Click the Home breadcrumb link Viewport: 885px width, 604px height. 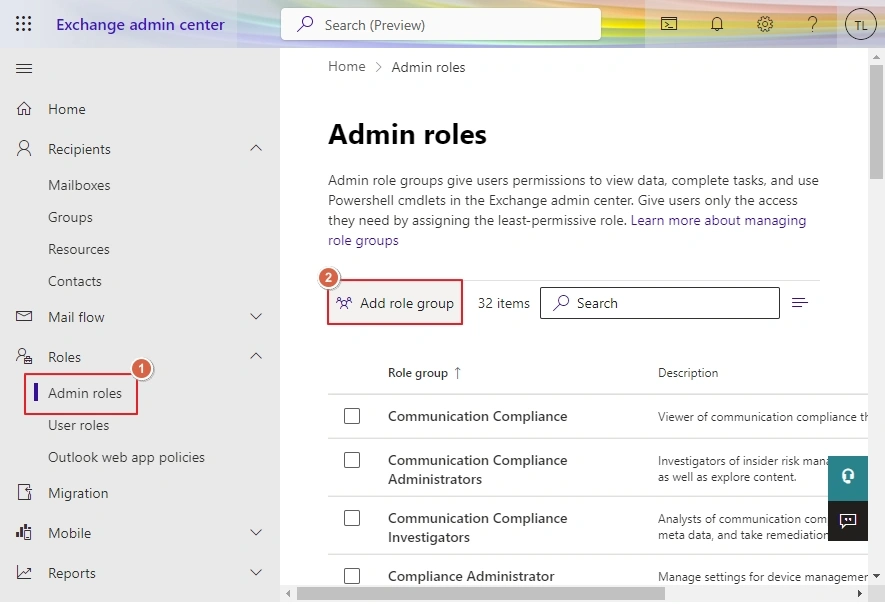tap(347, 67)
